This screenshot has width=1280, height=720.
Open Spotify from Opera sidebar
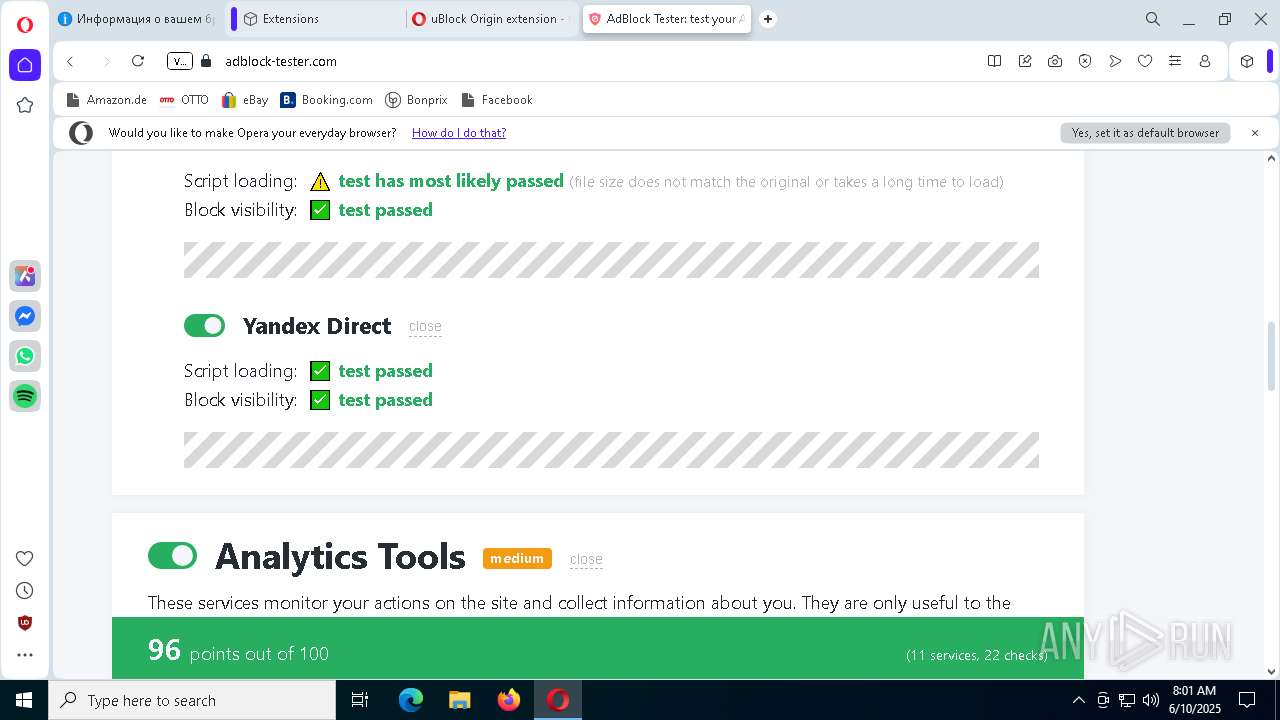pos(25,396)
